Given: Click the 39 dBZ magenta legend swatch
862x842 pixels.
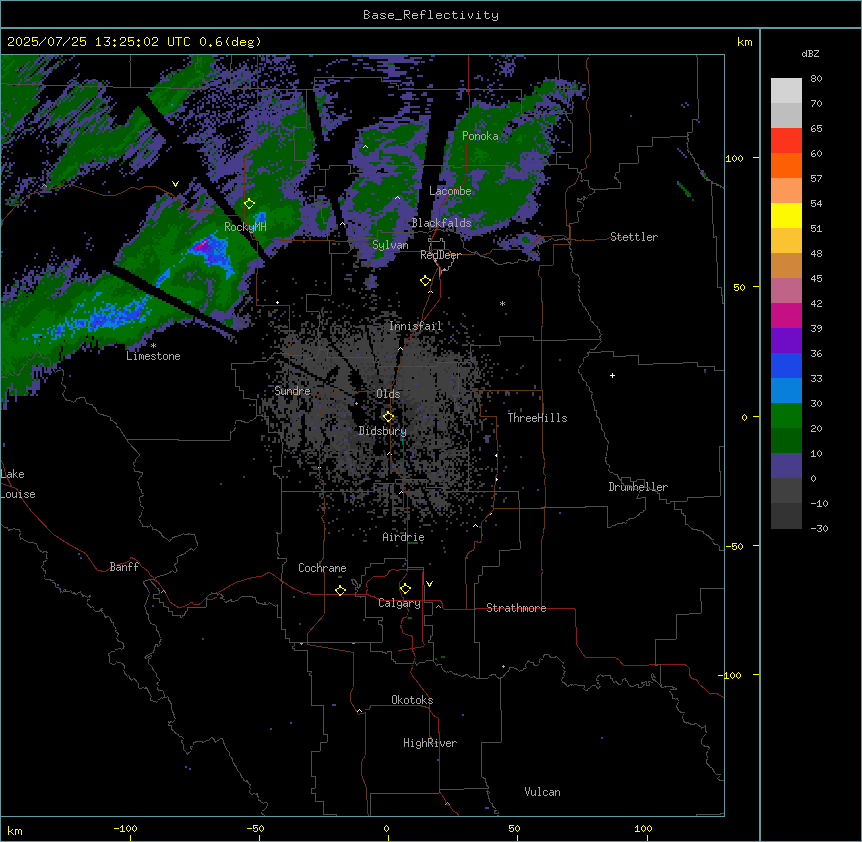Looking at the screenshot, I should pyautogui.click(x=786, y=315).
